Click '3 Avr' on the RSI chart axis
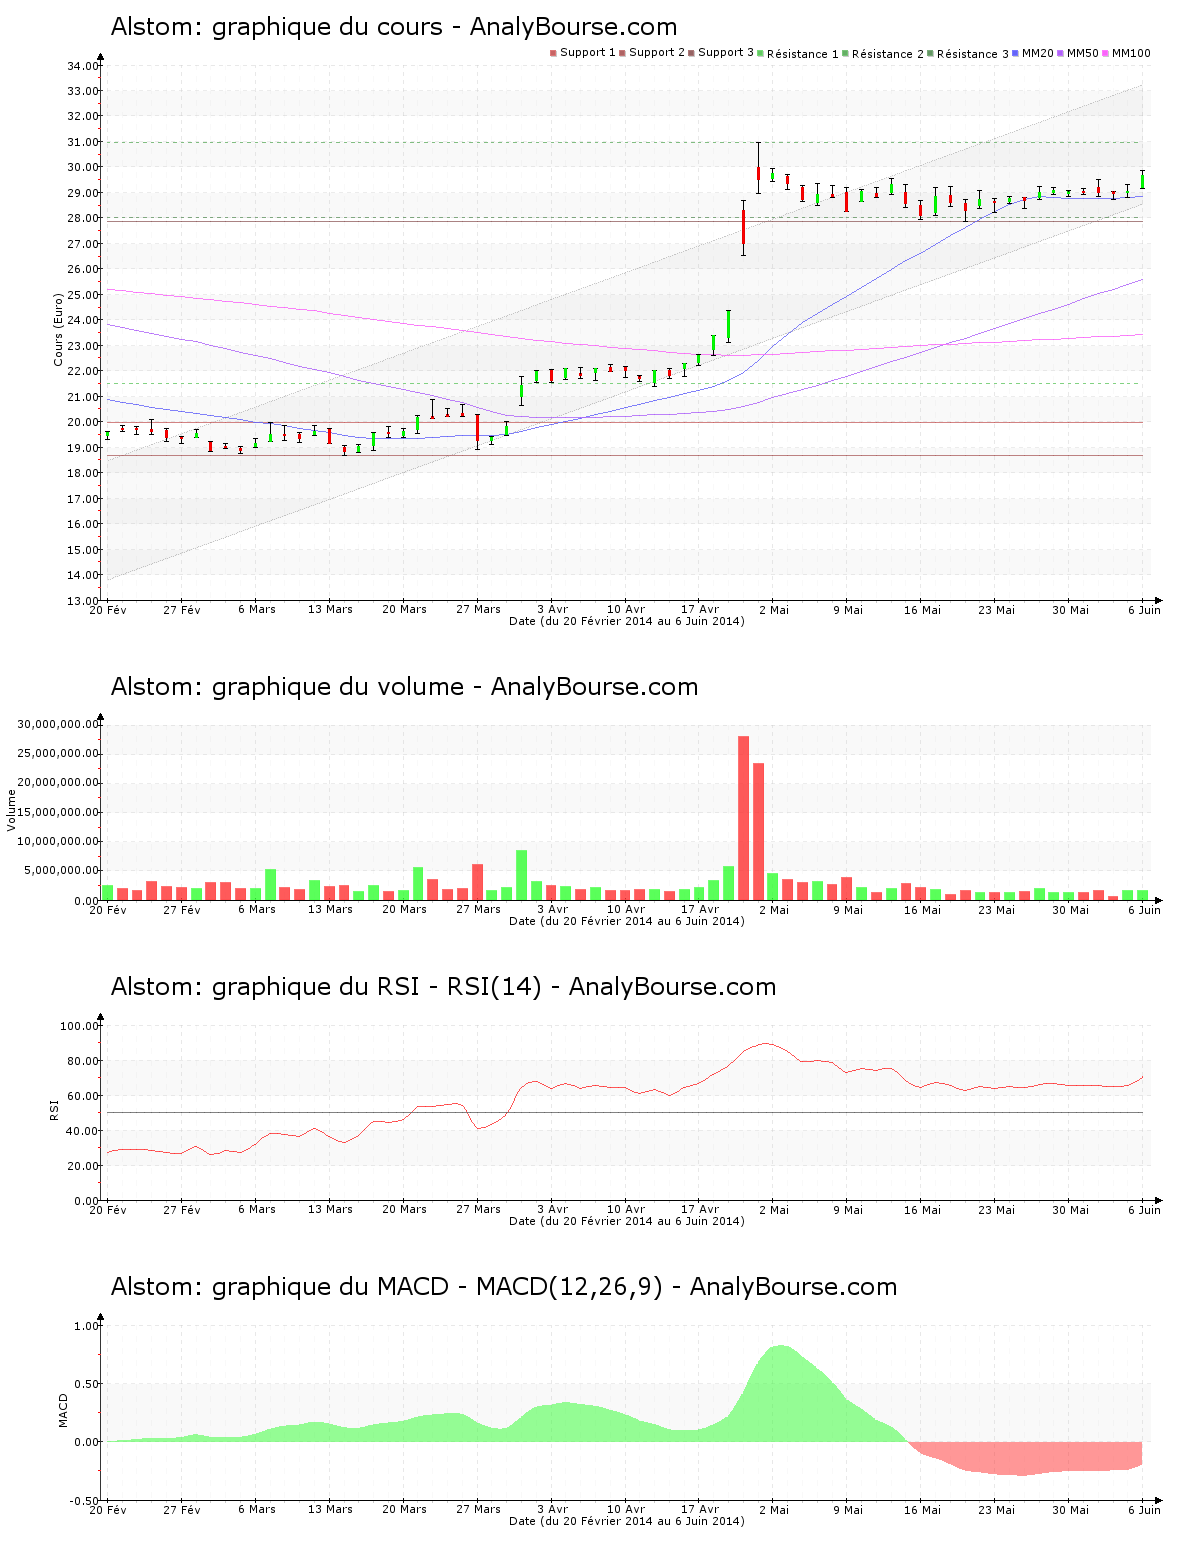The height and width of the screenshot is (1550, 1200). [x=552, y=1210]
